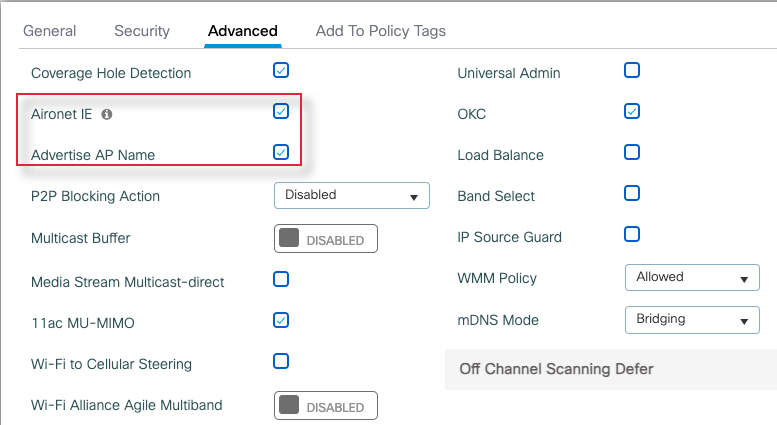Viewport: 777px width, 425px height.
Task: Click the Aironet IE info icon
Action: pos(107,114)
